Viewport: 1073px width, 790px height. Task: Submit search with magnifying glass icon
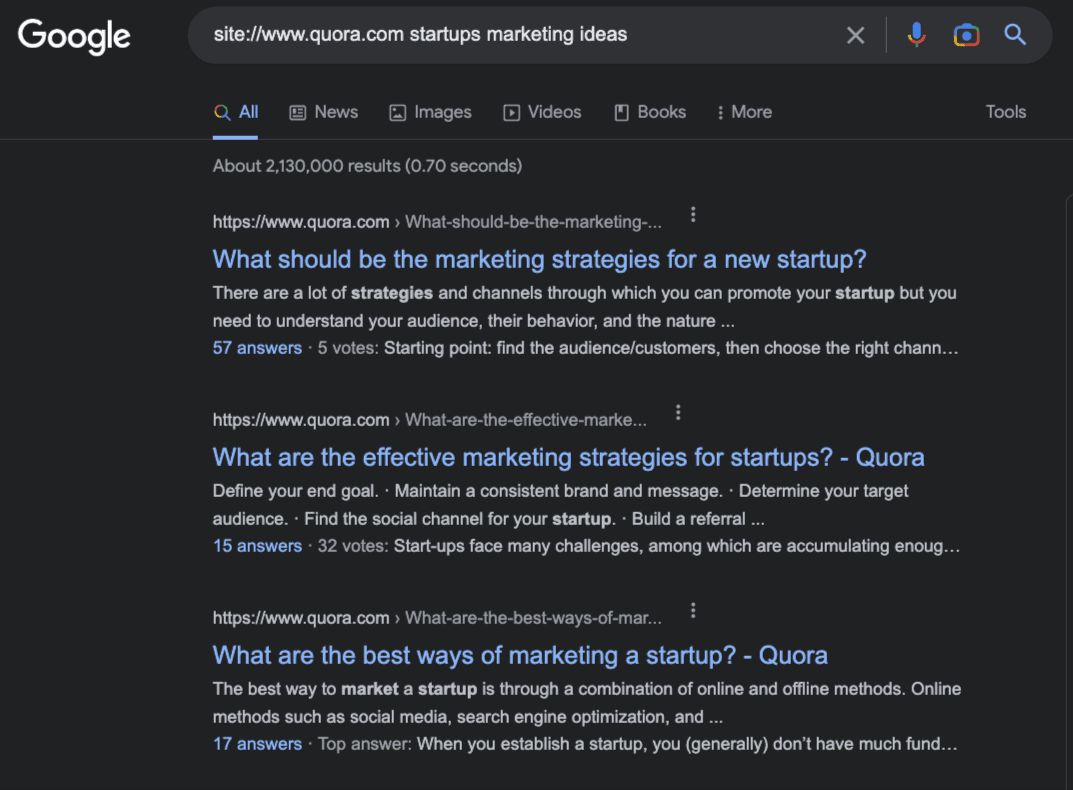1015,36
